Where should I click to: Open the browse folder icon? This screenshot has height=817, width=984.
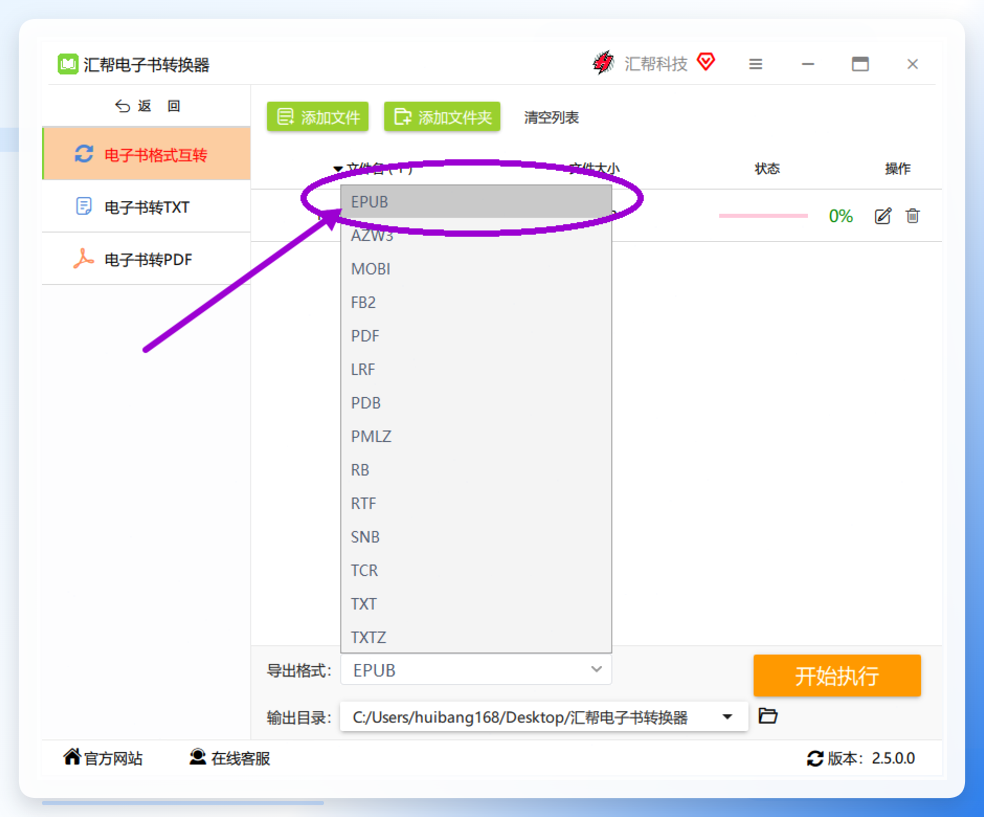pyautogui.click(x=768, y=715)
